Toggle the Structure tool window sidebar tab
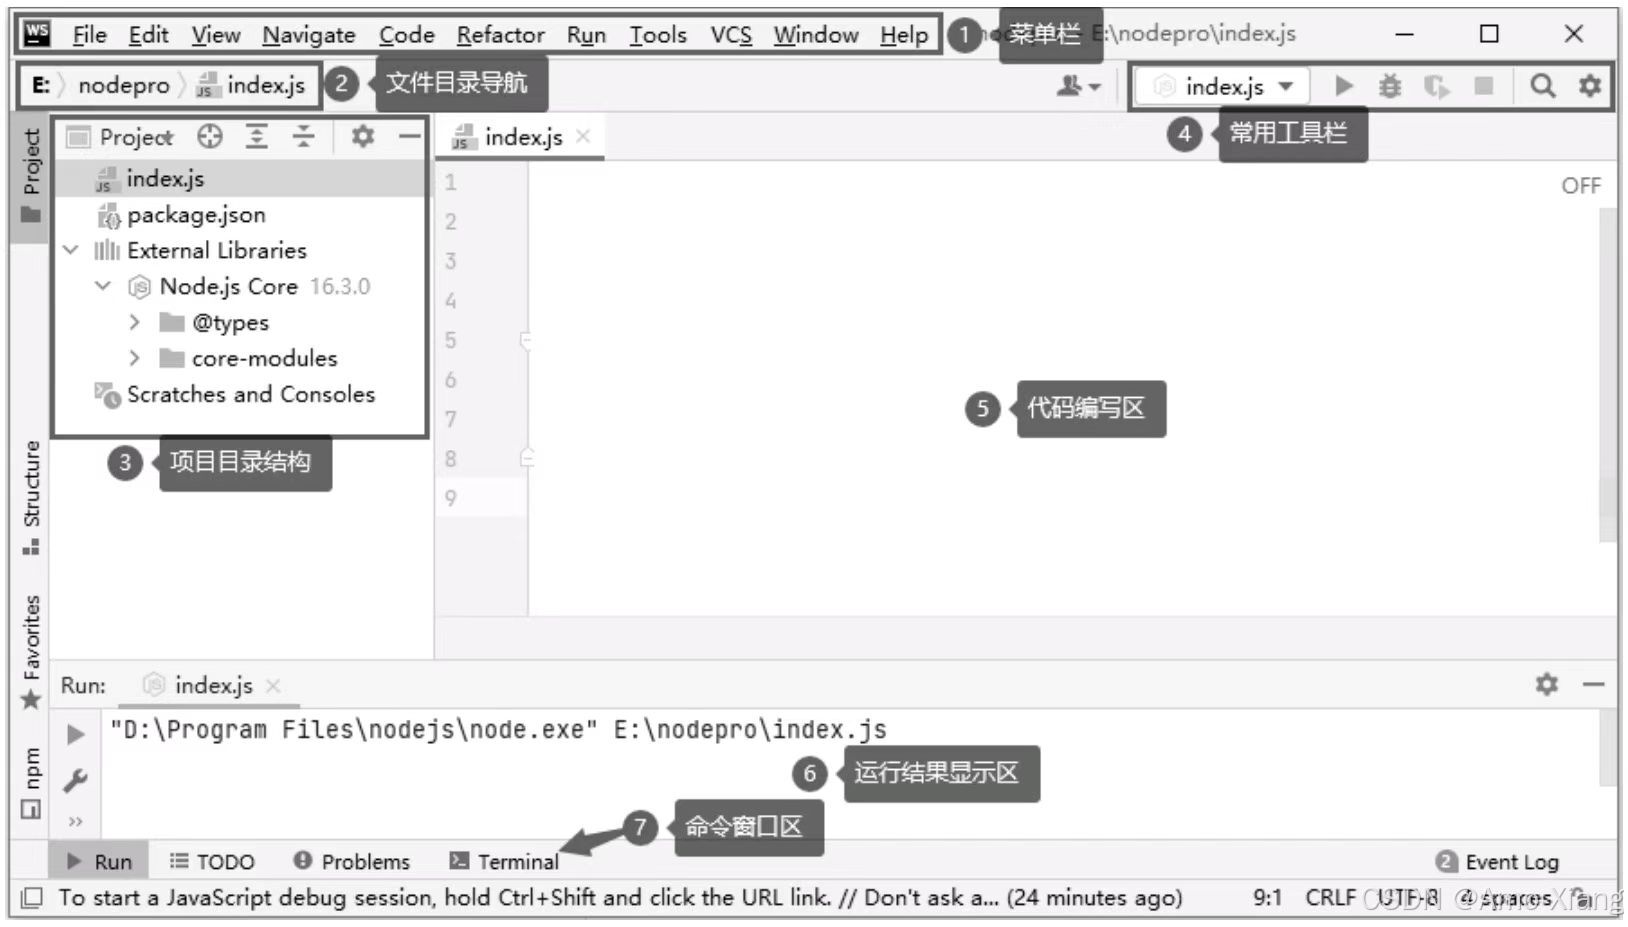The height and width of the screenshot is (927, 1628). (x=31, y=497)
